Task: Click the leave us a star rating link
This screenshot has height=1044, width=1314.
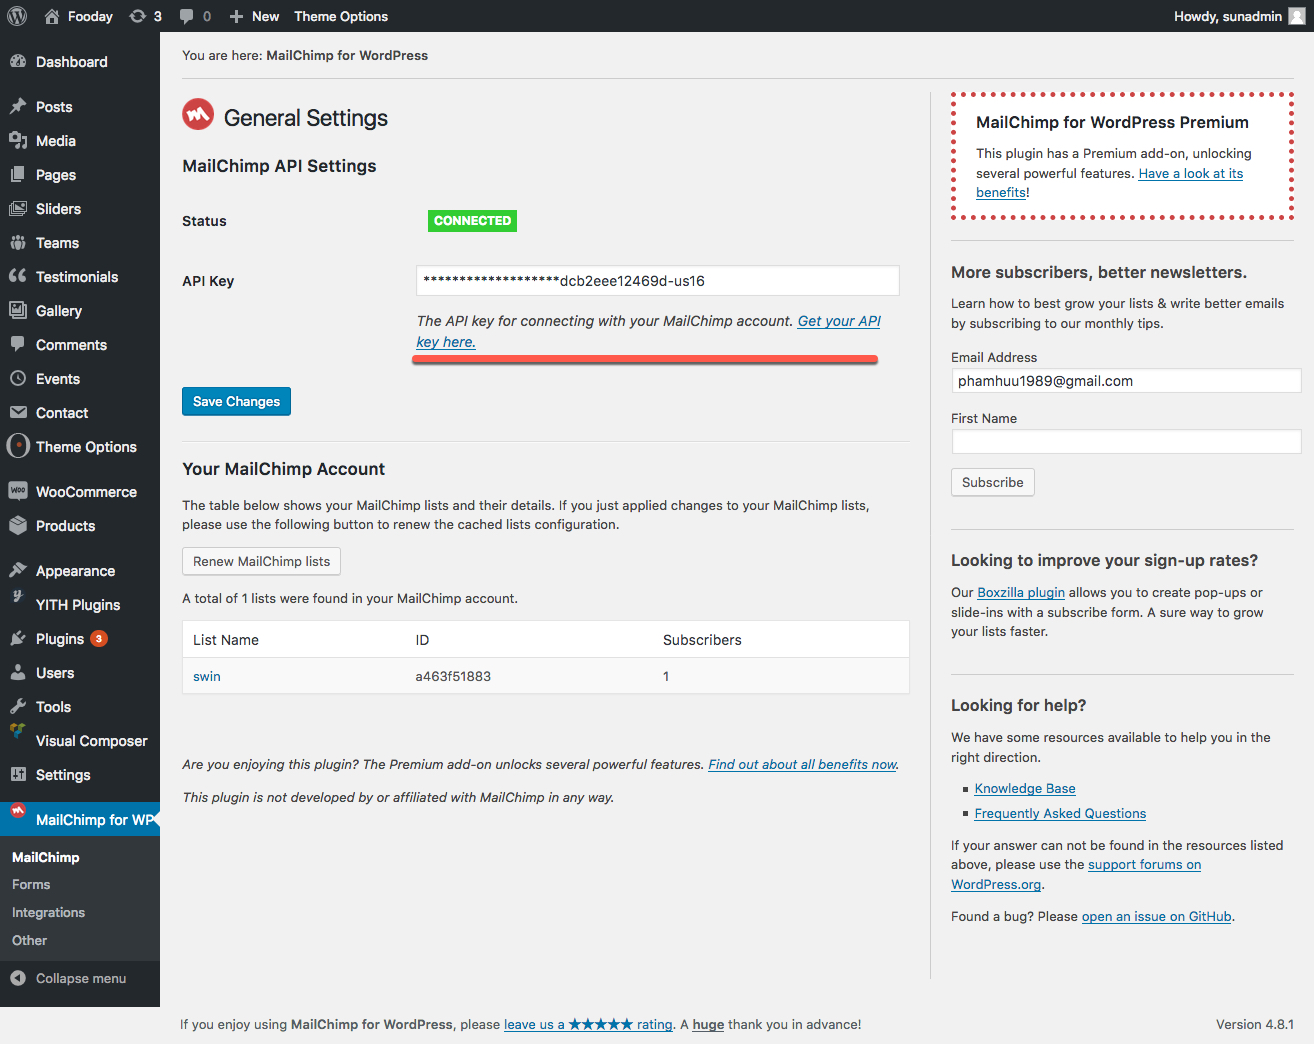Action: [x=588, y=1024]
